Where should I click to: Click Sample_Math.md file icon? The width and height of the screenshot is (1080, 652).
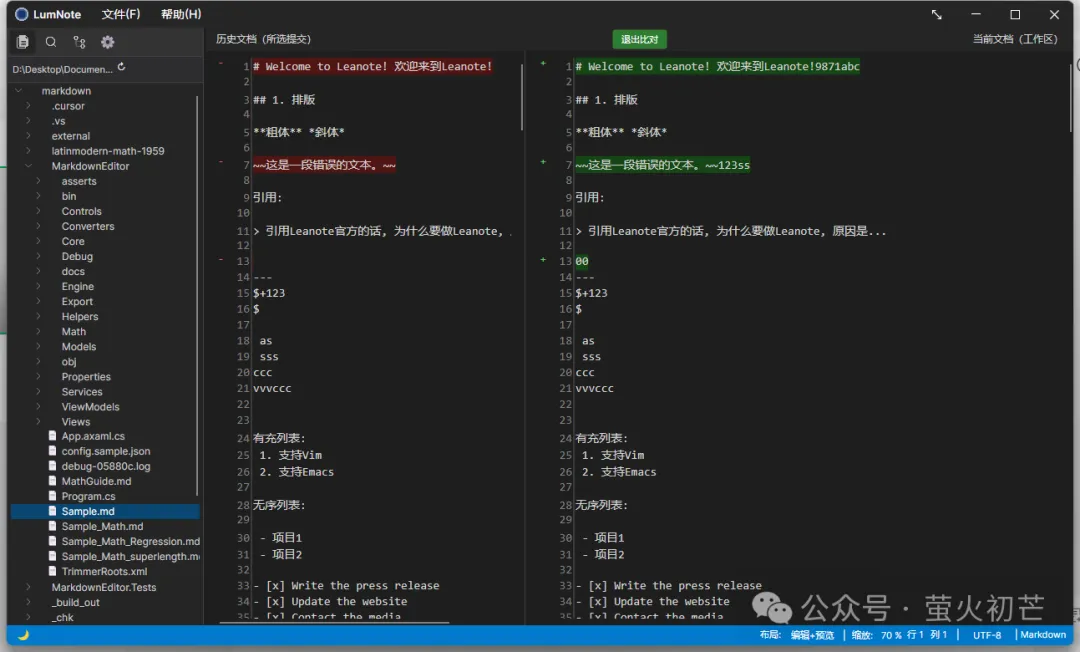[52, 527]
